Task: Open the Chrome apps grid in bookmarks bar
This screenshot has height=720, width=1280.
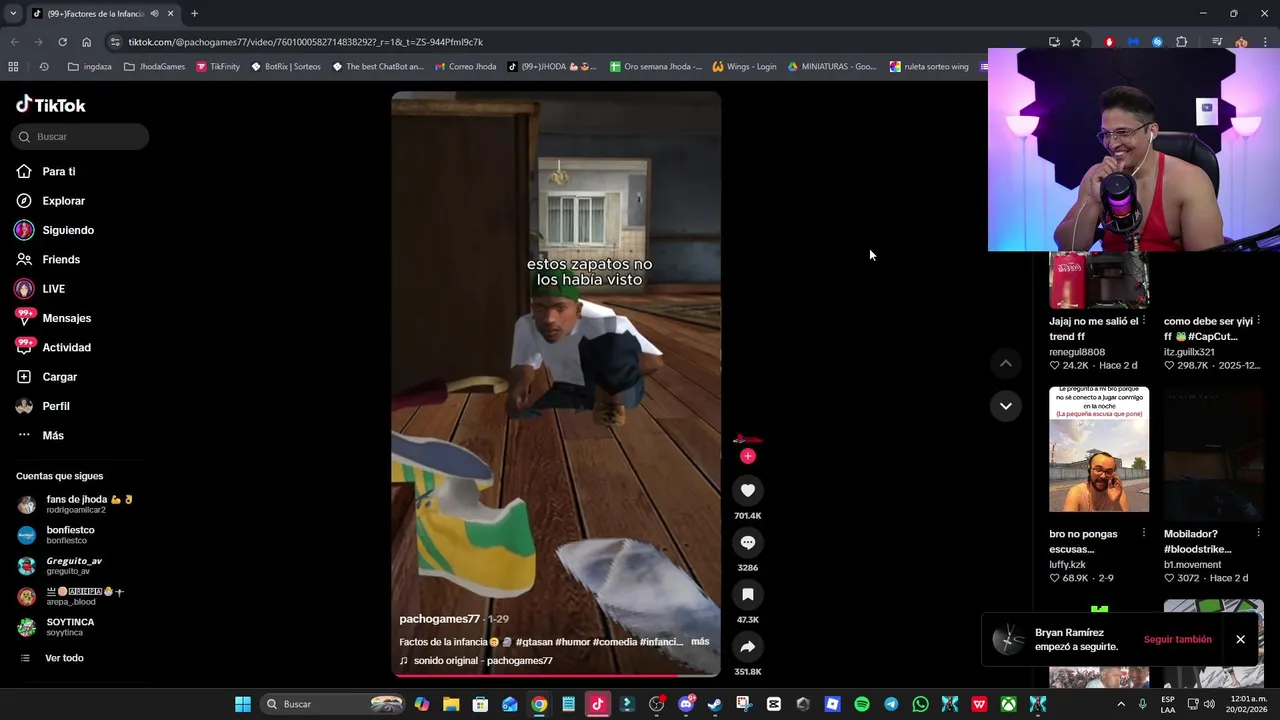Action: 13,67
